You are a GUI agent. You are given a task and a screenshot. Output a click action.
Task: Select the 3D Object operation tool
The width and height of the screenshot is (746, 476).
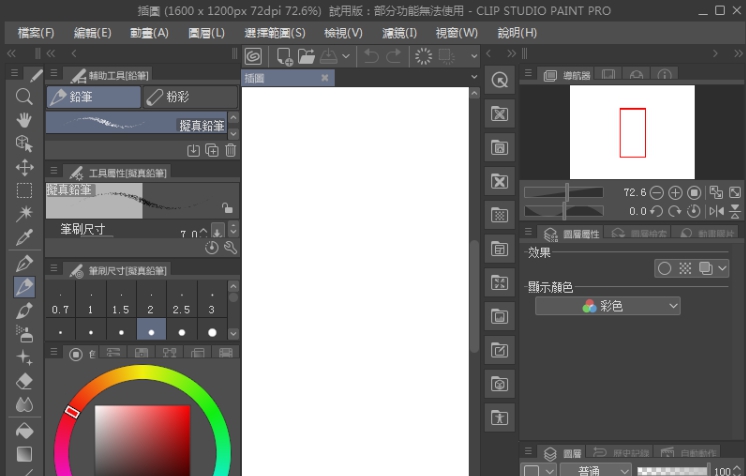24,143
